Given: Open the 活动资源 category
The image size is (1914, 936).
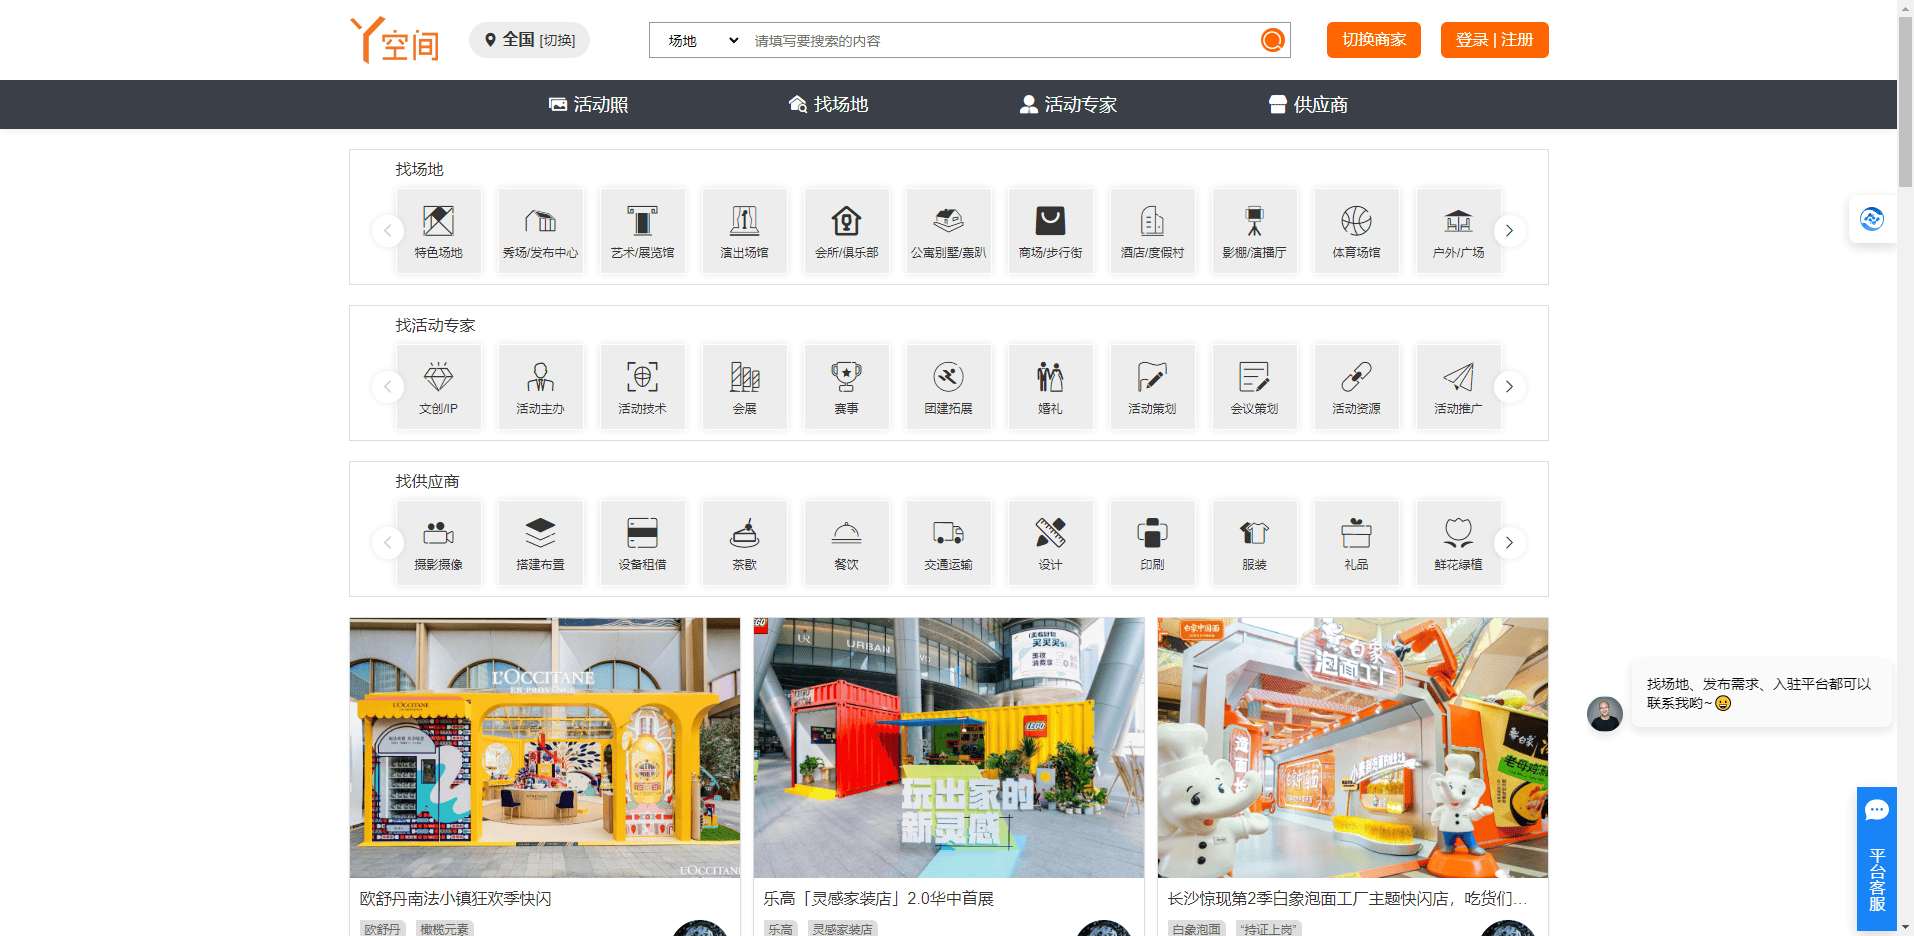Looking at the screenshot, I should coord(1356,387).
